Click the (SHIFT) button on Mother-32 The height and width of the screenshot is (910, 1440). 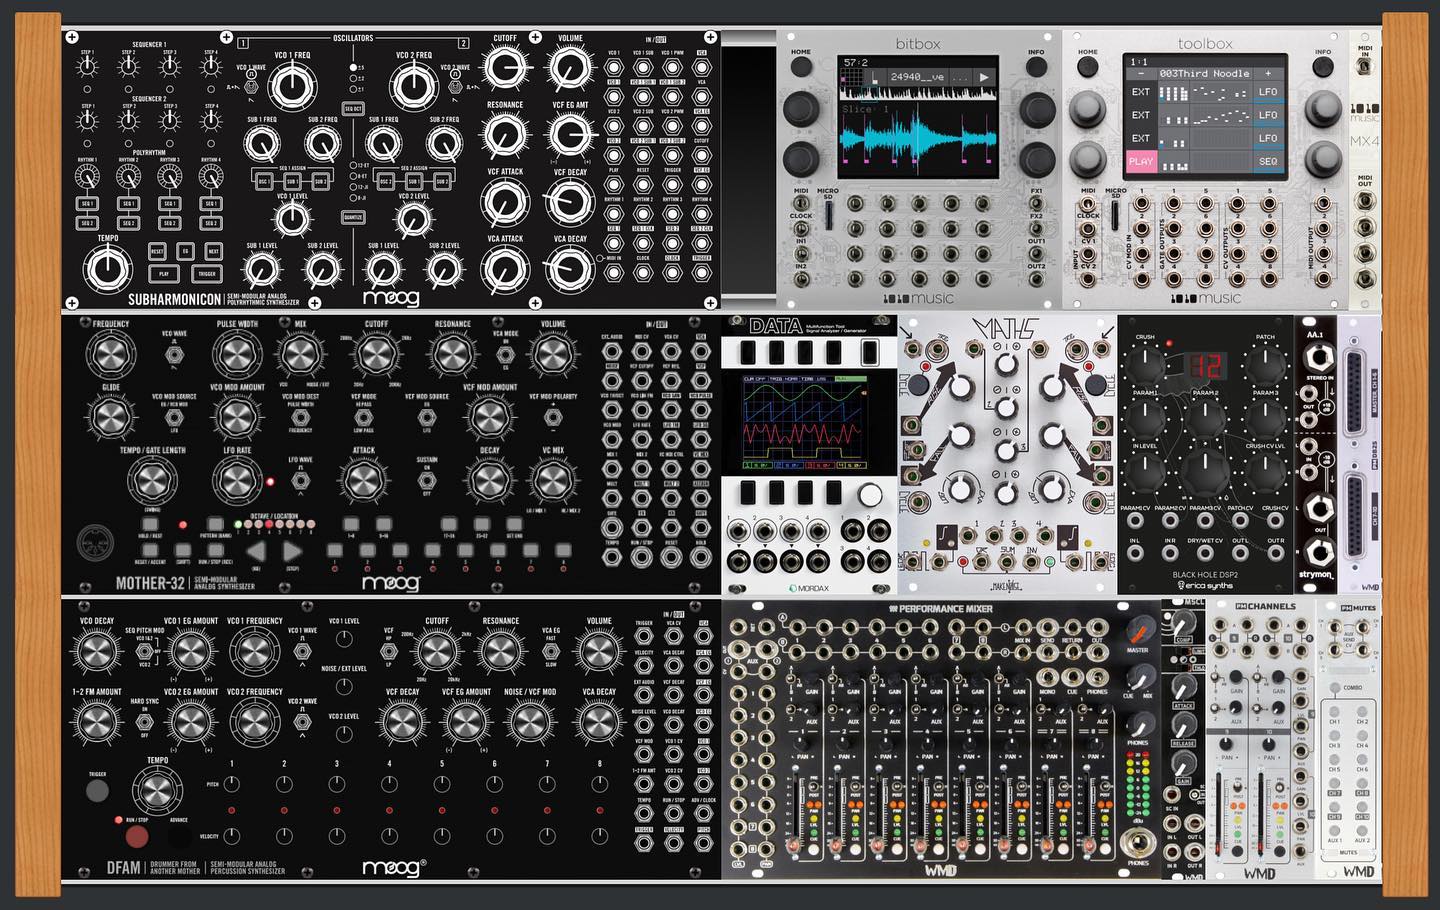[183, 550]
